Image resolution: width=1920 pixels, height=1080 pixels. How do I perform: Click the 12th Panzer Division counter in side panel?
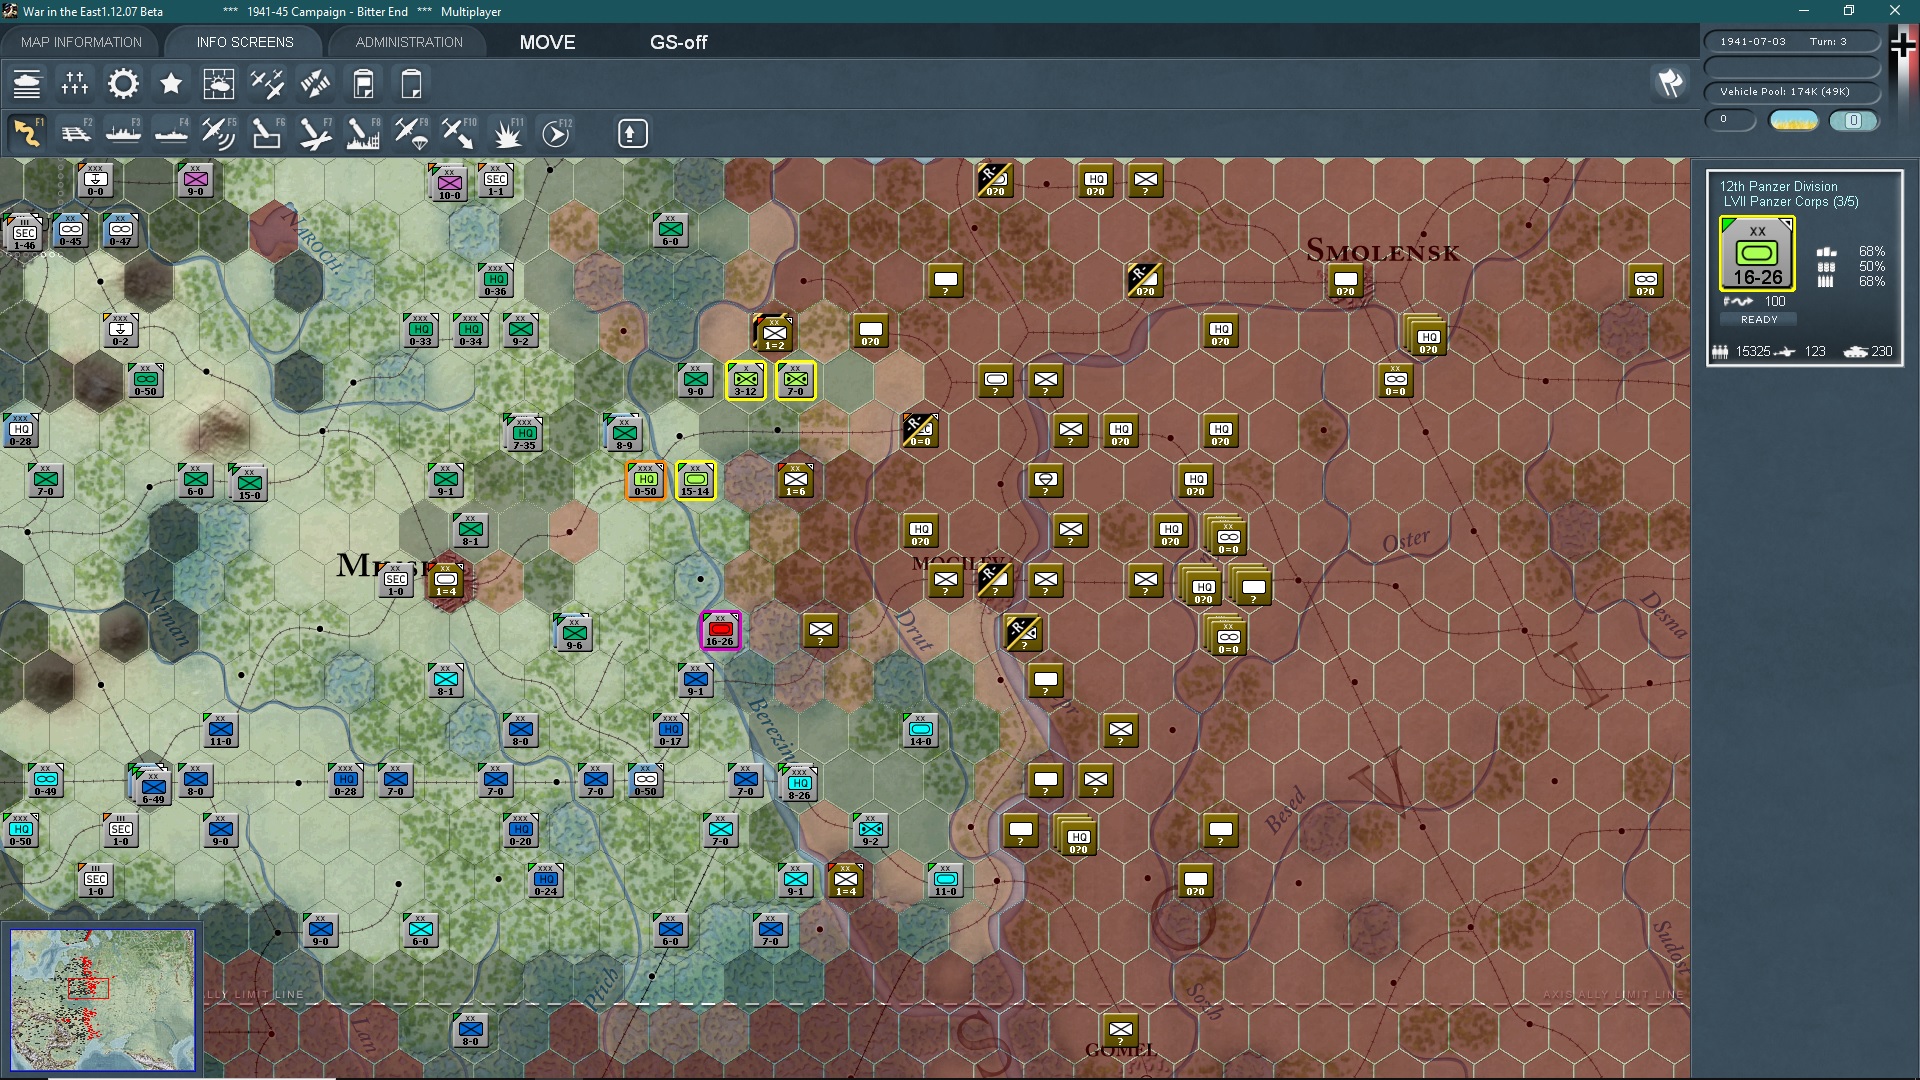point(1757,254)
